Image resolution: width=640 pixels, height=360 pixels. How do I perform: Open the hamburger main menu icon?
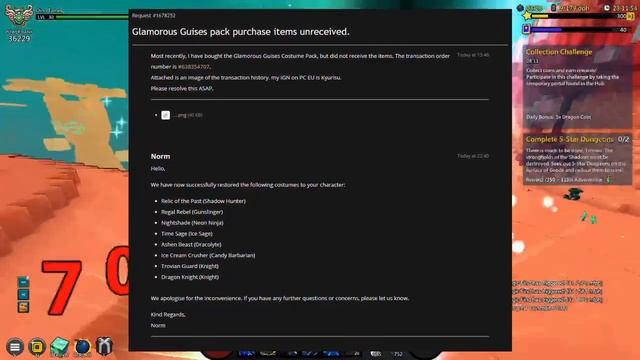point(15,347)
